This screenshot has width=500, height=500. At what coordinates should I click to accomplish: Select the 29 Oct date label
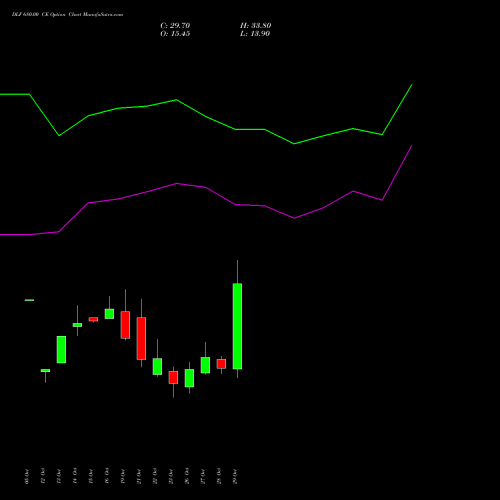pos(235,476)
